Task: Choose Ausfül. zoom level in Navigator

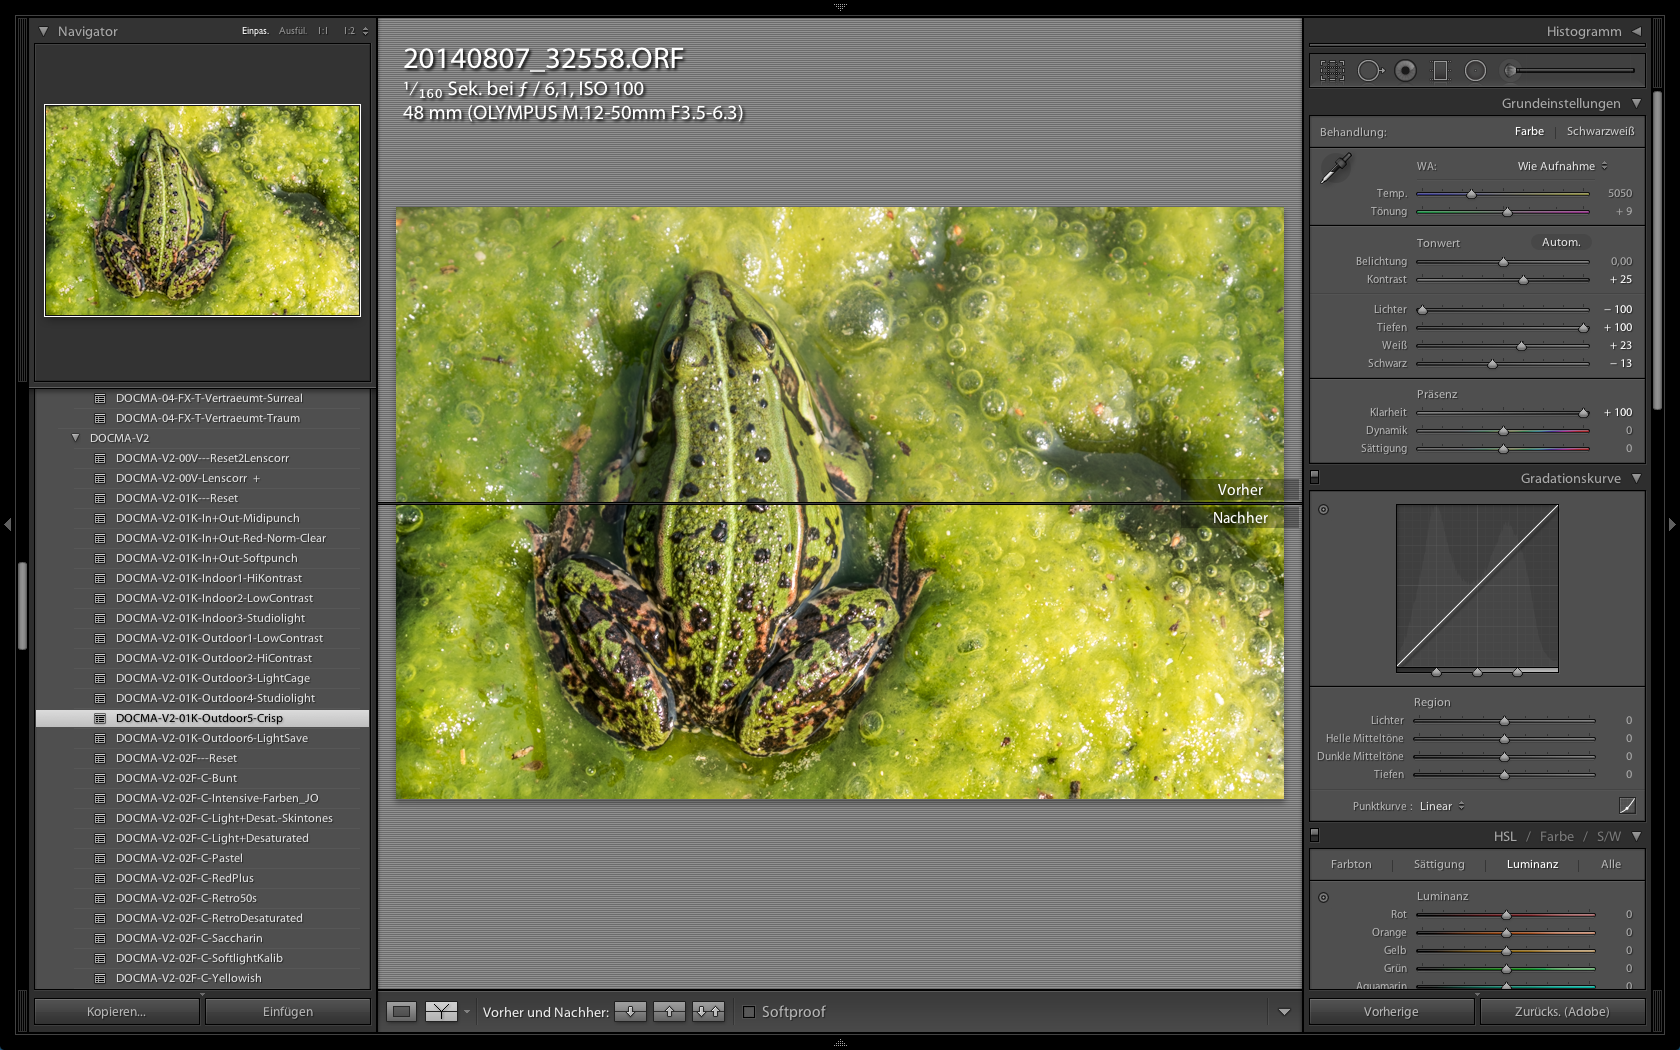Action: (x=293, y=31)
